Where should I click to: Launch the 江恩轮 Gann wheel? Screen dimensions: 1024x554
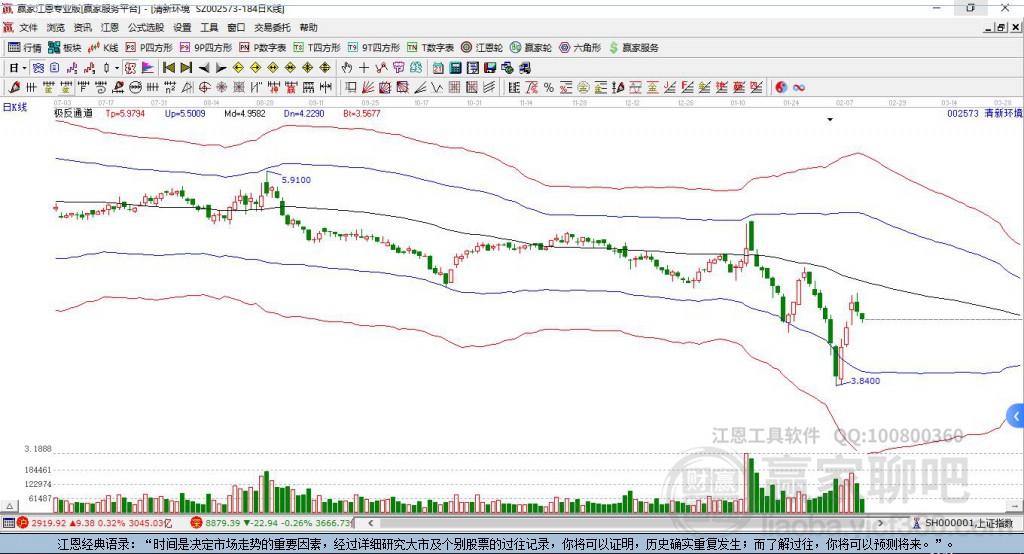pyautogui.click(x=482, y=48)
